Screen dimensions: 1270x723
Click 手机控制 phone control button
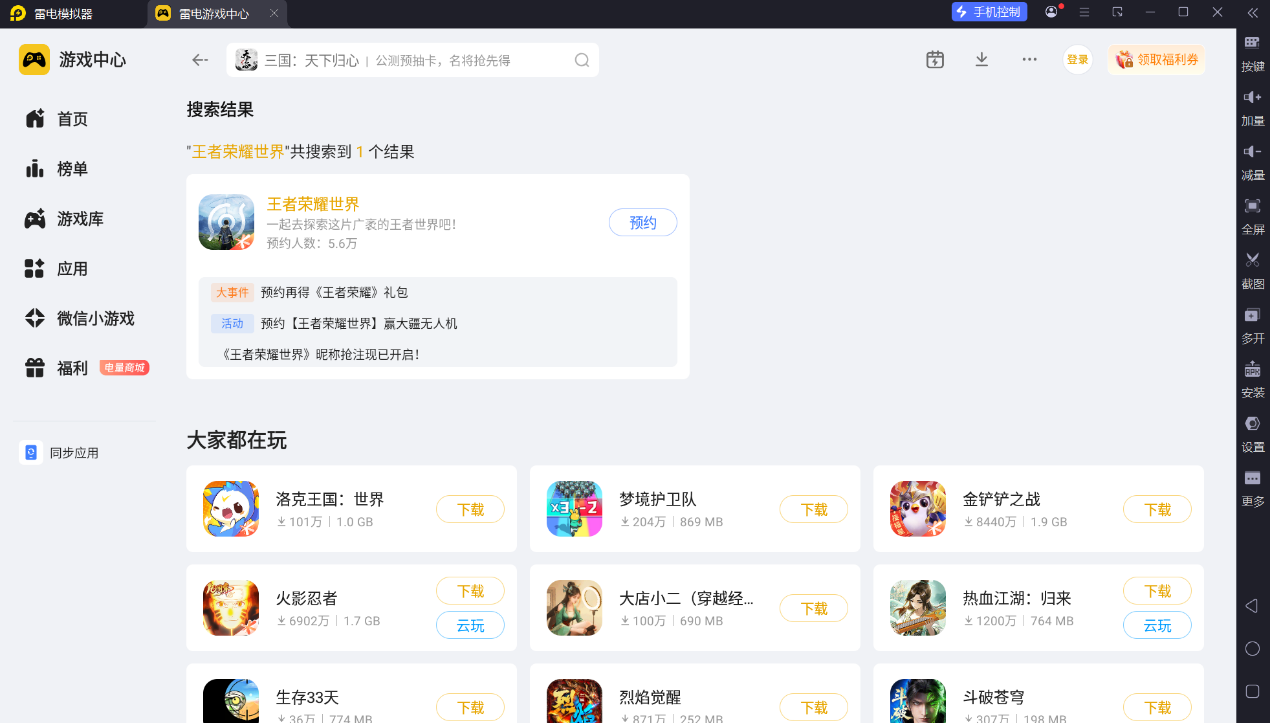point(989,12)
